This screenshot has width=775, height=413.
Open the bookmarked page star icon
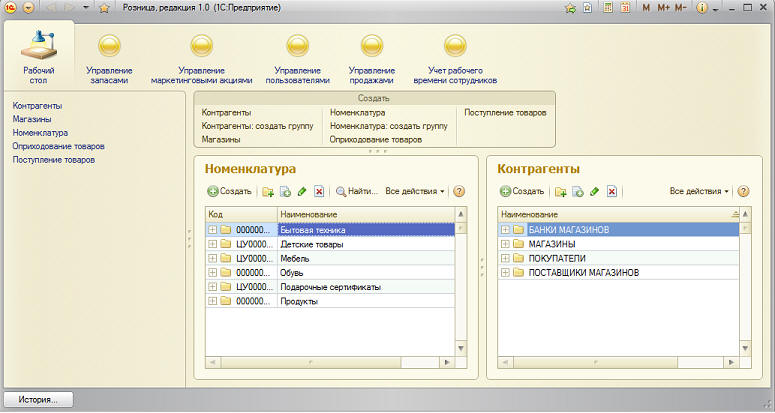588,8
